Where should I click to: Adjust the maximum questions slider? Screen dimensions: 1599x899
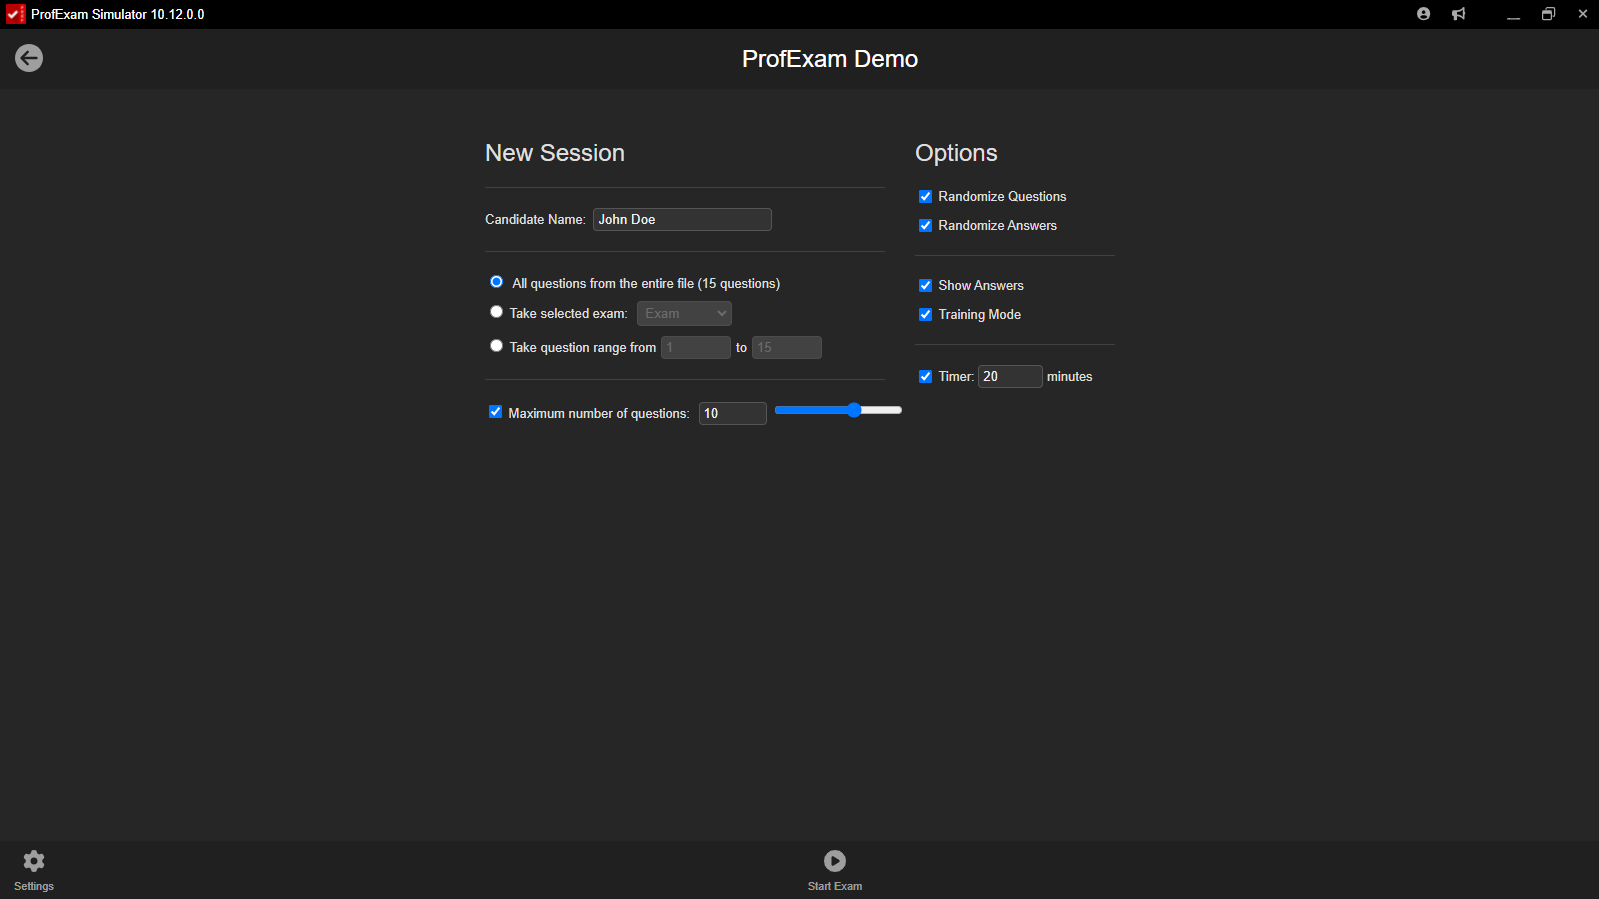click(x=838, y=410)
